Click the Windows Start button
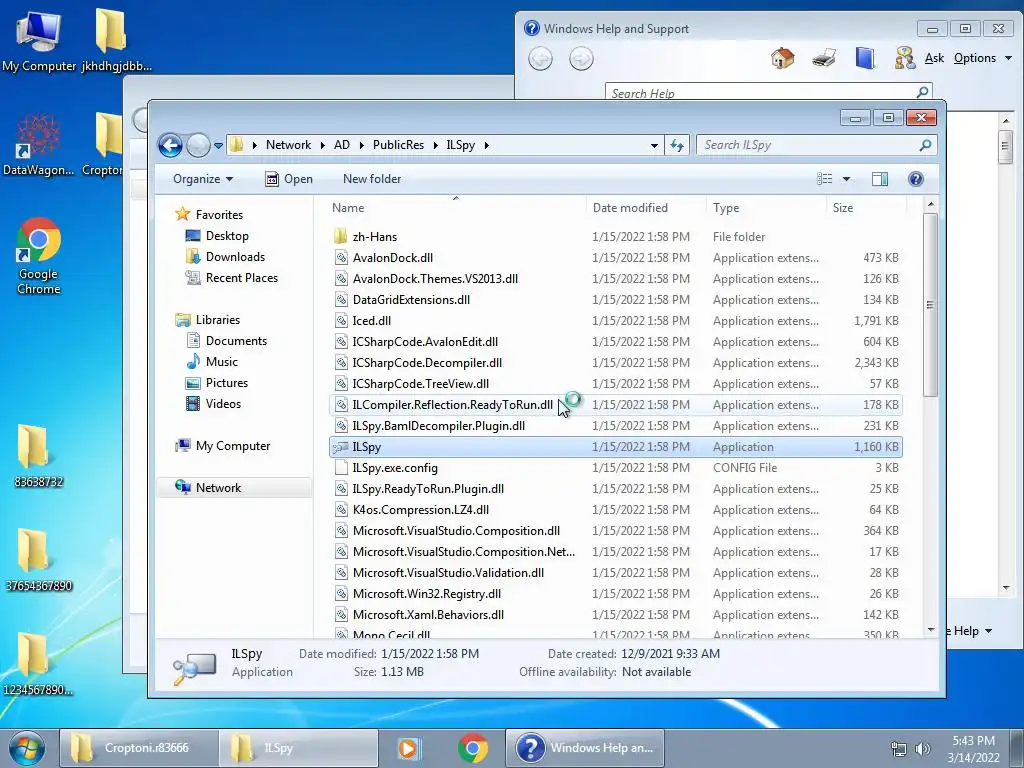Viewport: 1024px width, 768px height. pyautogui.click(x=27, y=748)
